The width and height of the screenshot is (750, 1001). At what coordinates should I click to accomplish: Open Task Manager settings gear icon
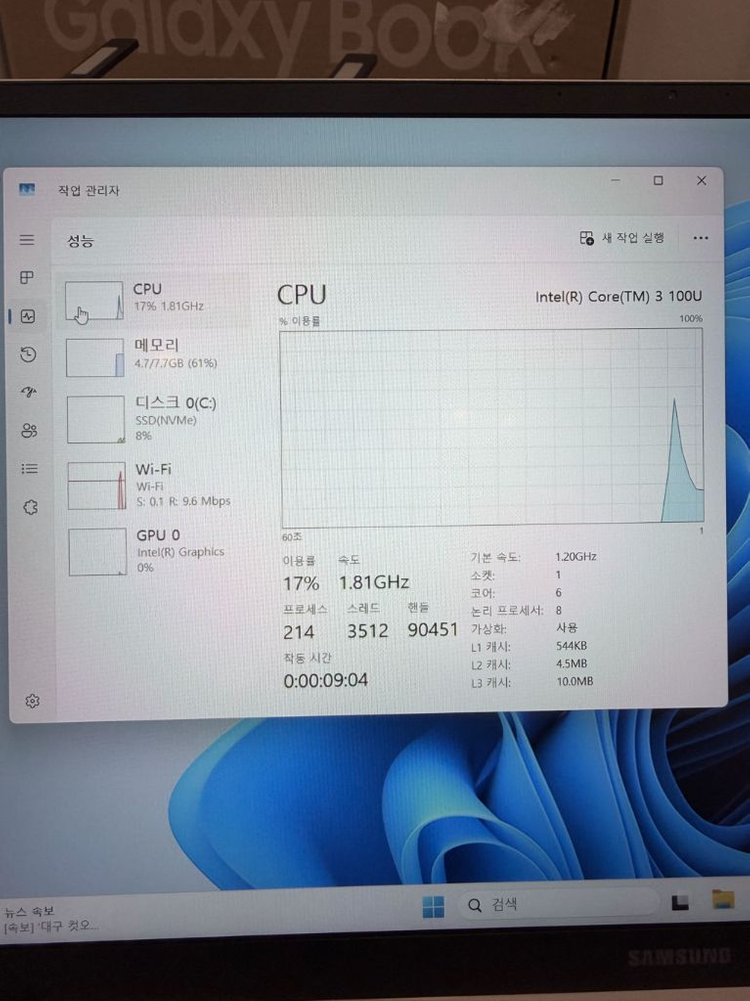[33, 701]
